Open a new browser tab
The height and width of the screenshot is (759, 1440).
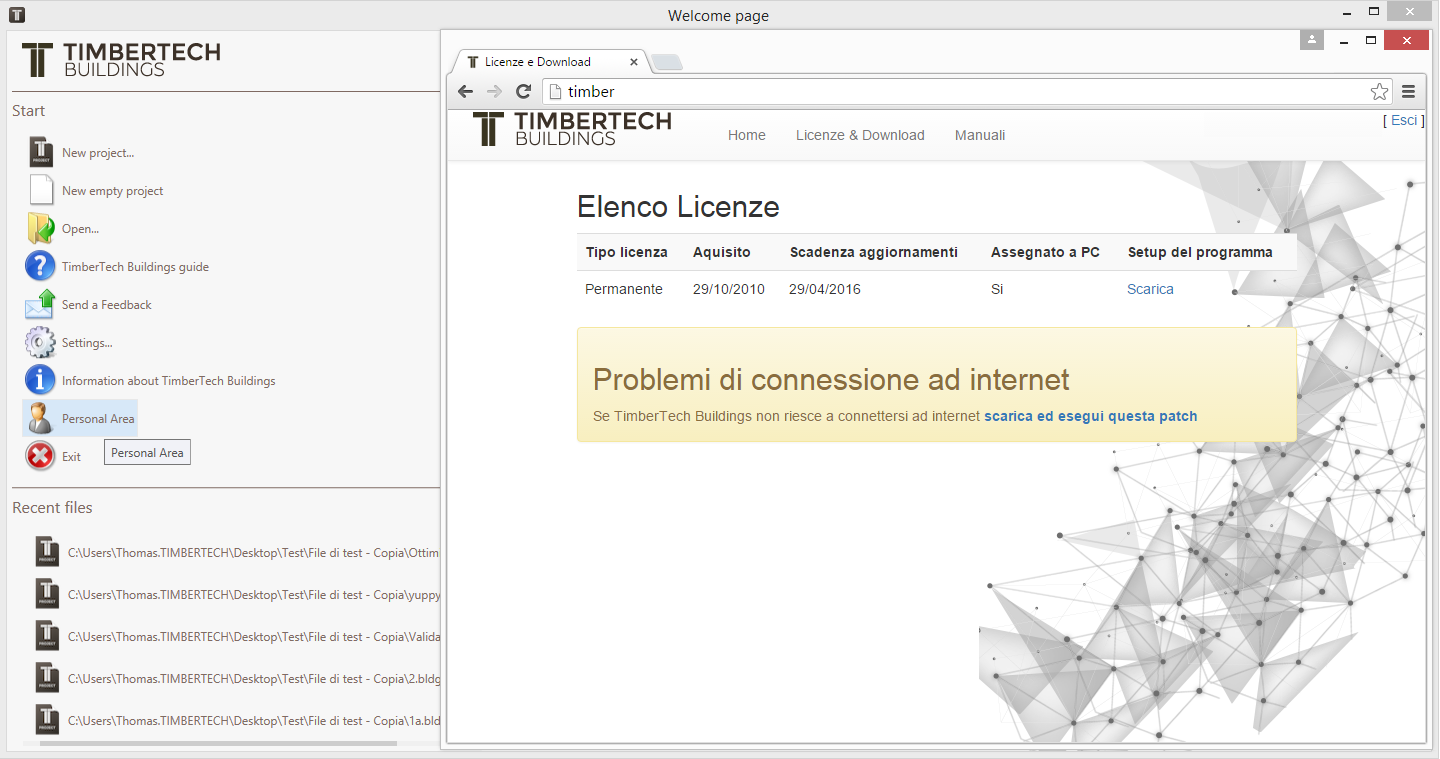(x=667, y=62)
